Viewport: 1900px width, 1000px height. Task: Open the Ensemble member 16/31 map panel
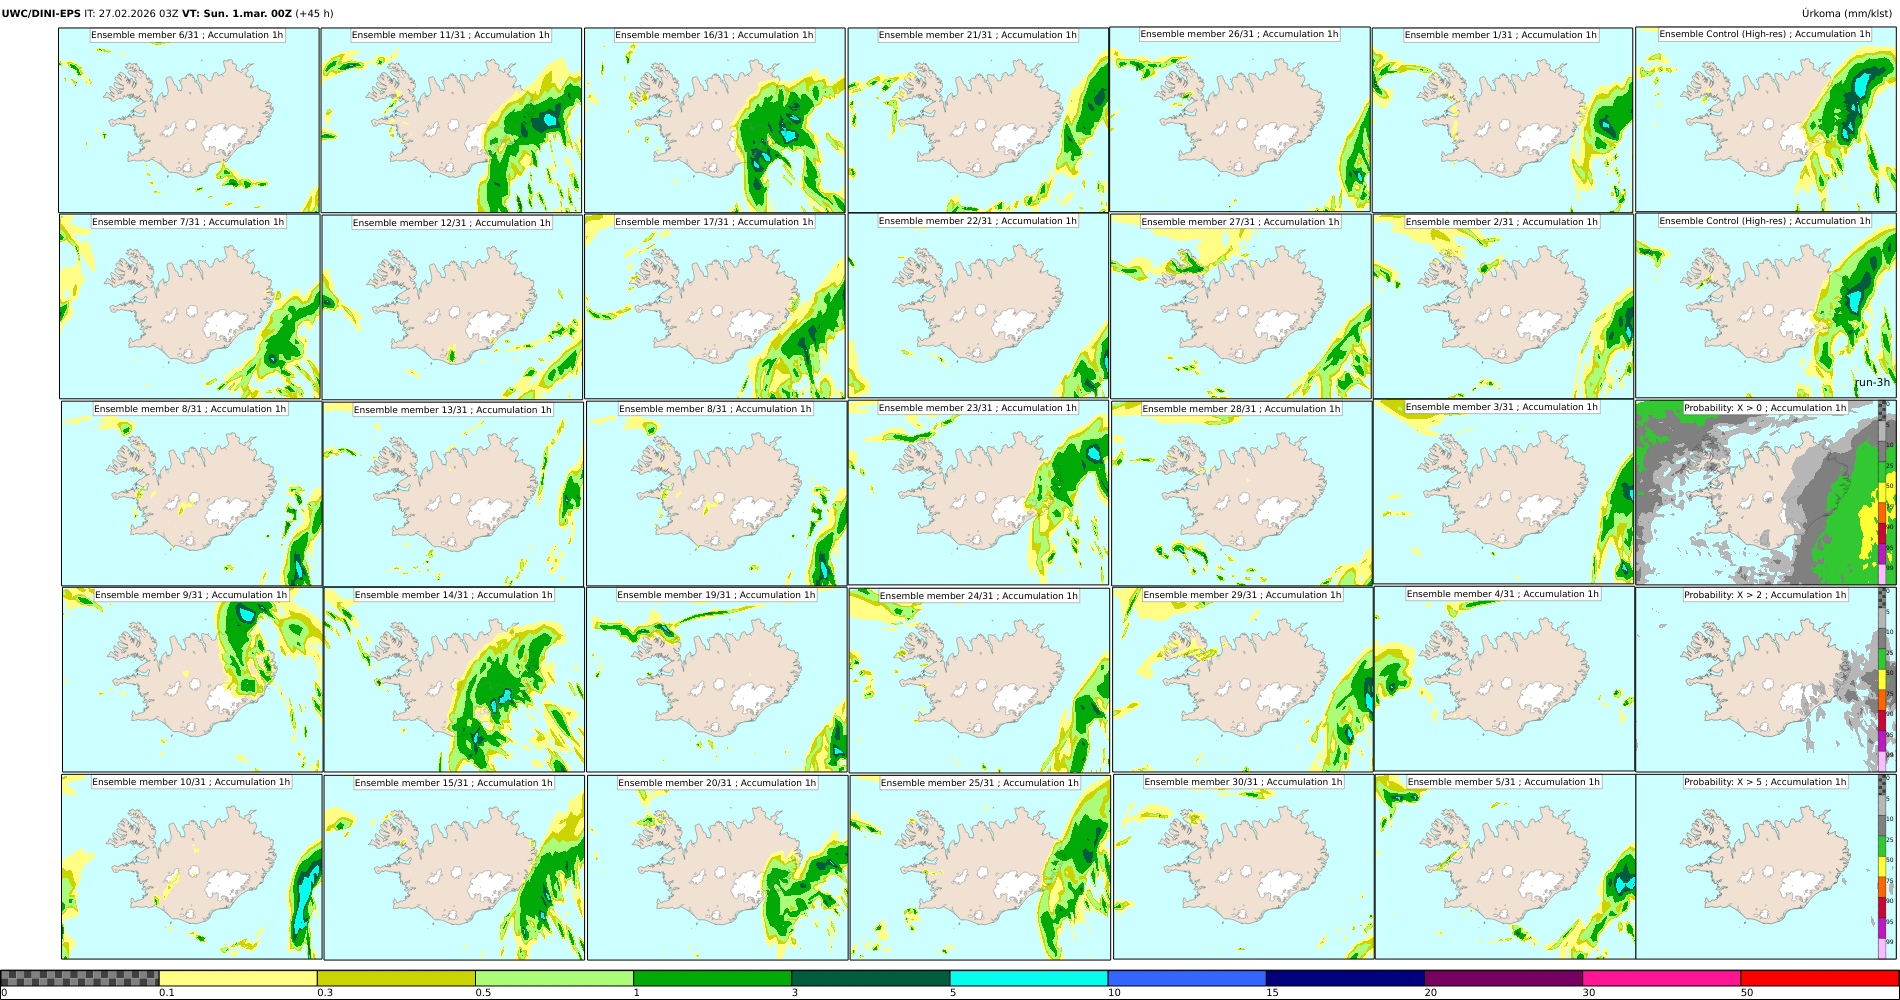pyautogui.click(x=715, y=120)
